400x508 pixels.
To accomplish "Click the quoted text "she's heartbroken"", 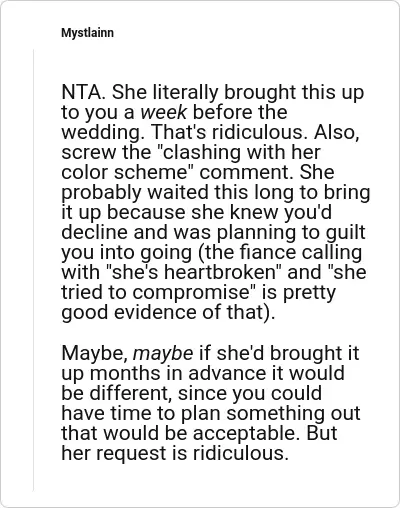I will (194, 272).
